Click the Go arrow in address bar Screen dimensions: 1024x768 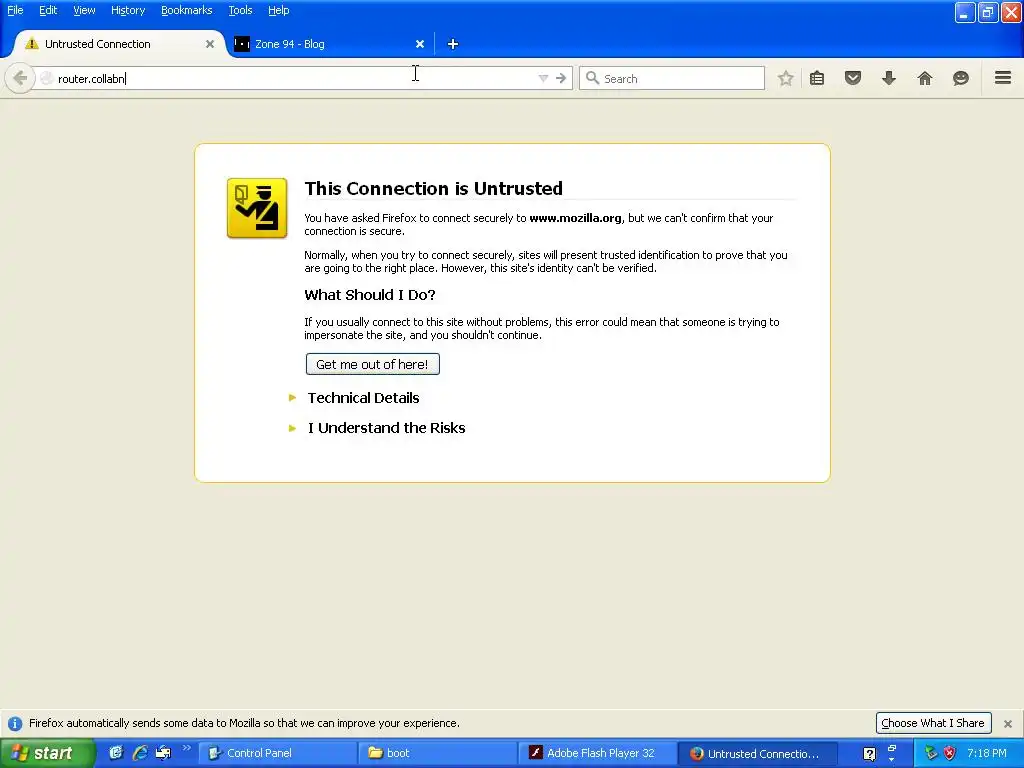click(x=561, y=78)
